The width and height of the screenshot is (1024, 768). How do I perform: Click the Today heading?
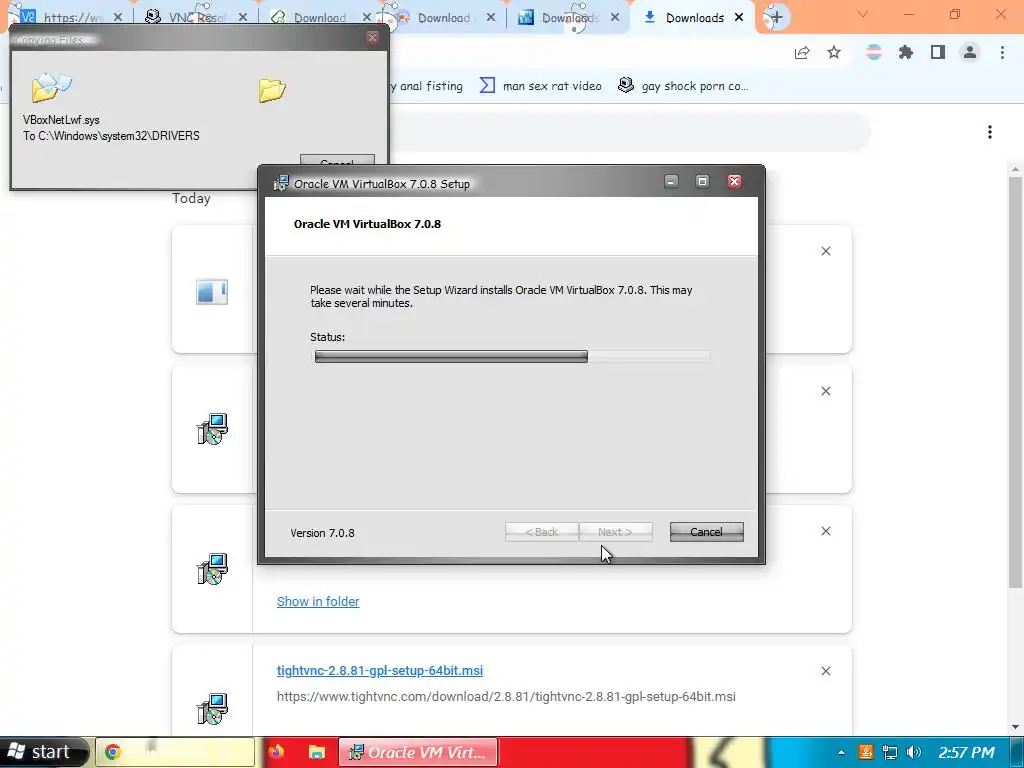click(x=191, y=199)
